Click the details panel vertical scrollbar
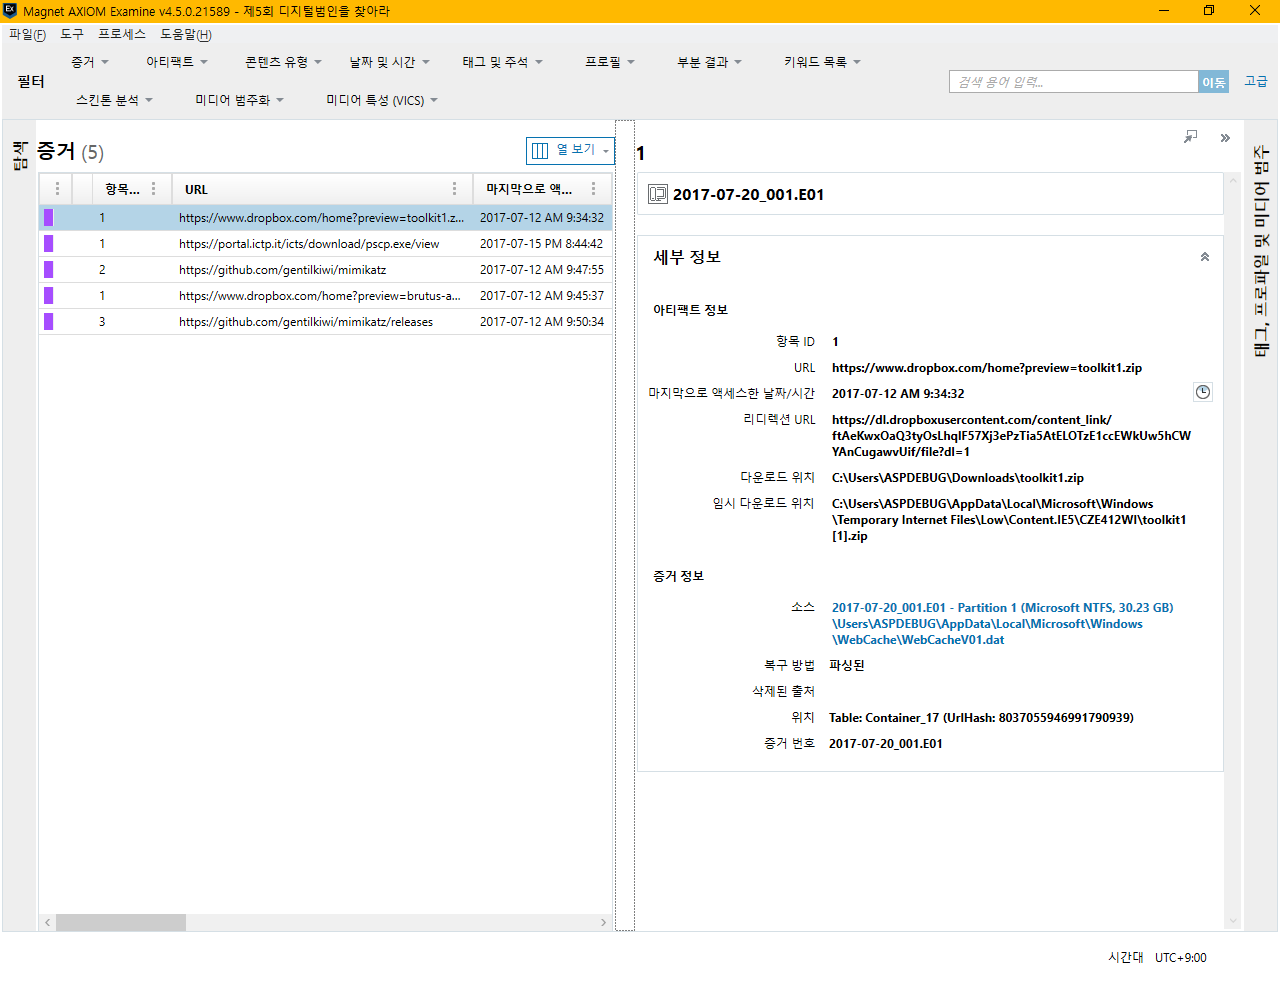 (1233, 550)
